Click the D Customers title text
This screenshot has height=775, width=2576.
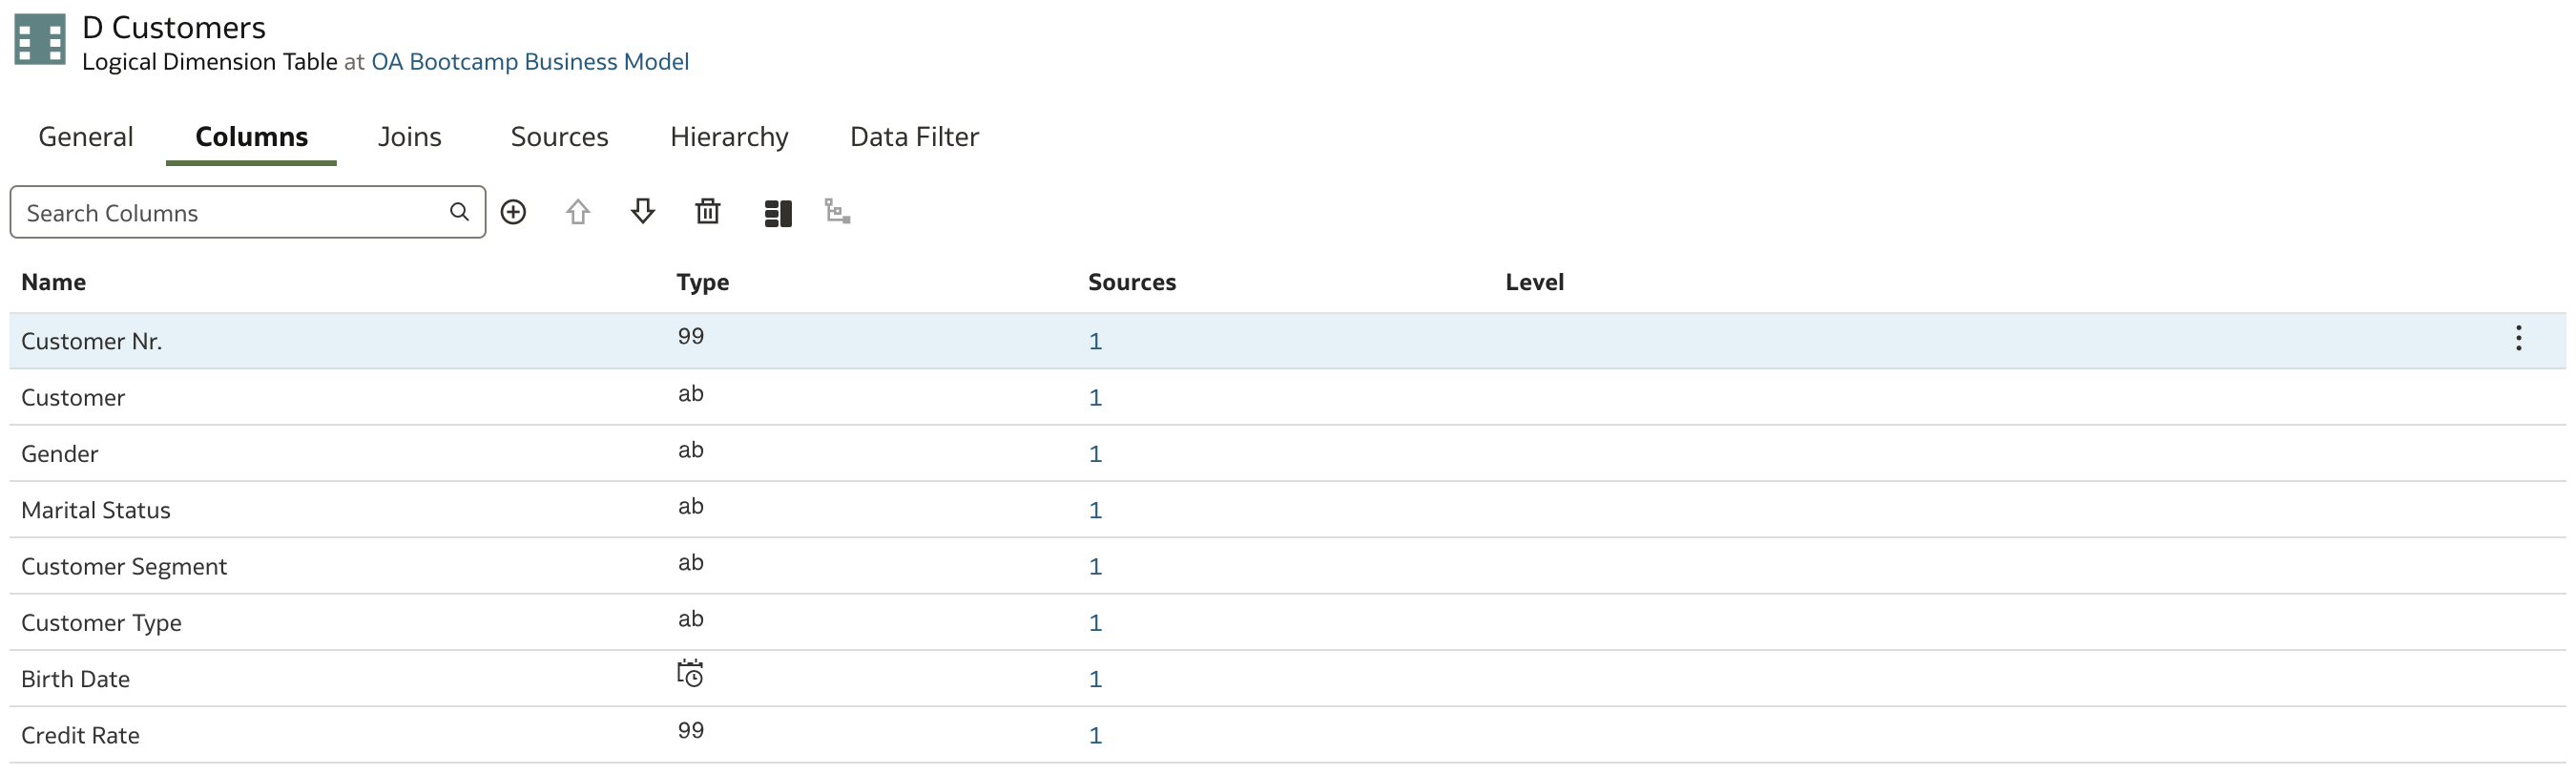coord(174,27)
